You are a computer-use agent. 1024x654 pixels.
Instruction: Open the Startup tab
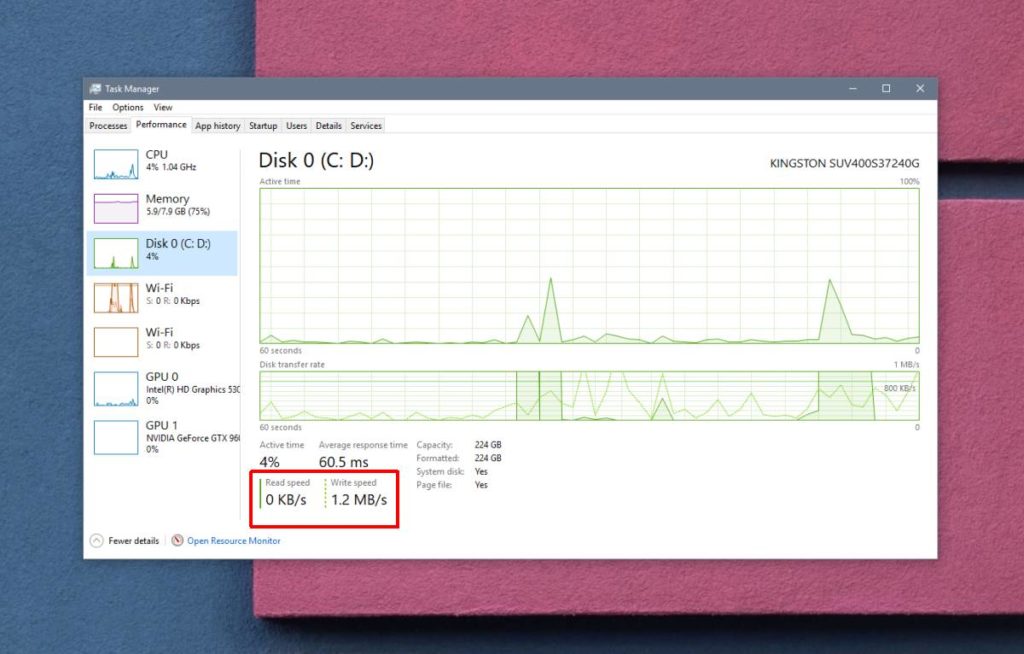[263, 125]
